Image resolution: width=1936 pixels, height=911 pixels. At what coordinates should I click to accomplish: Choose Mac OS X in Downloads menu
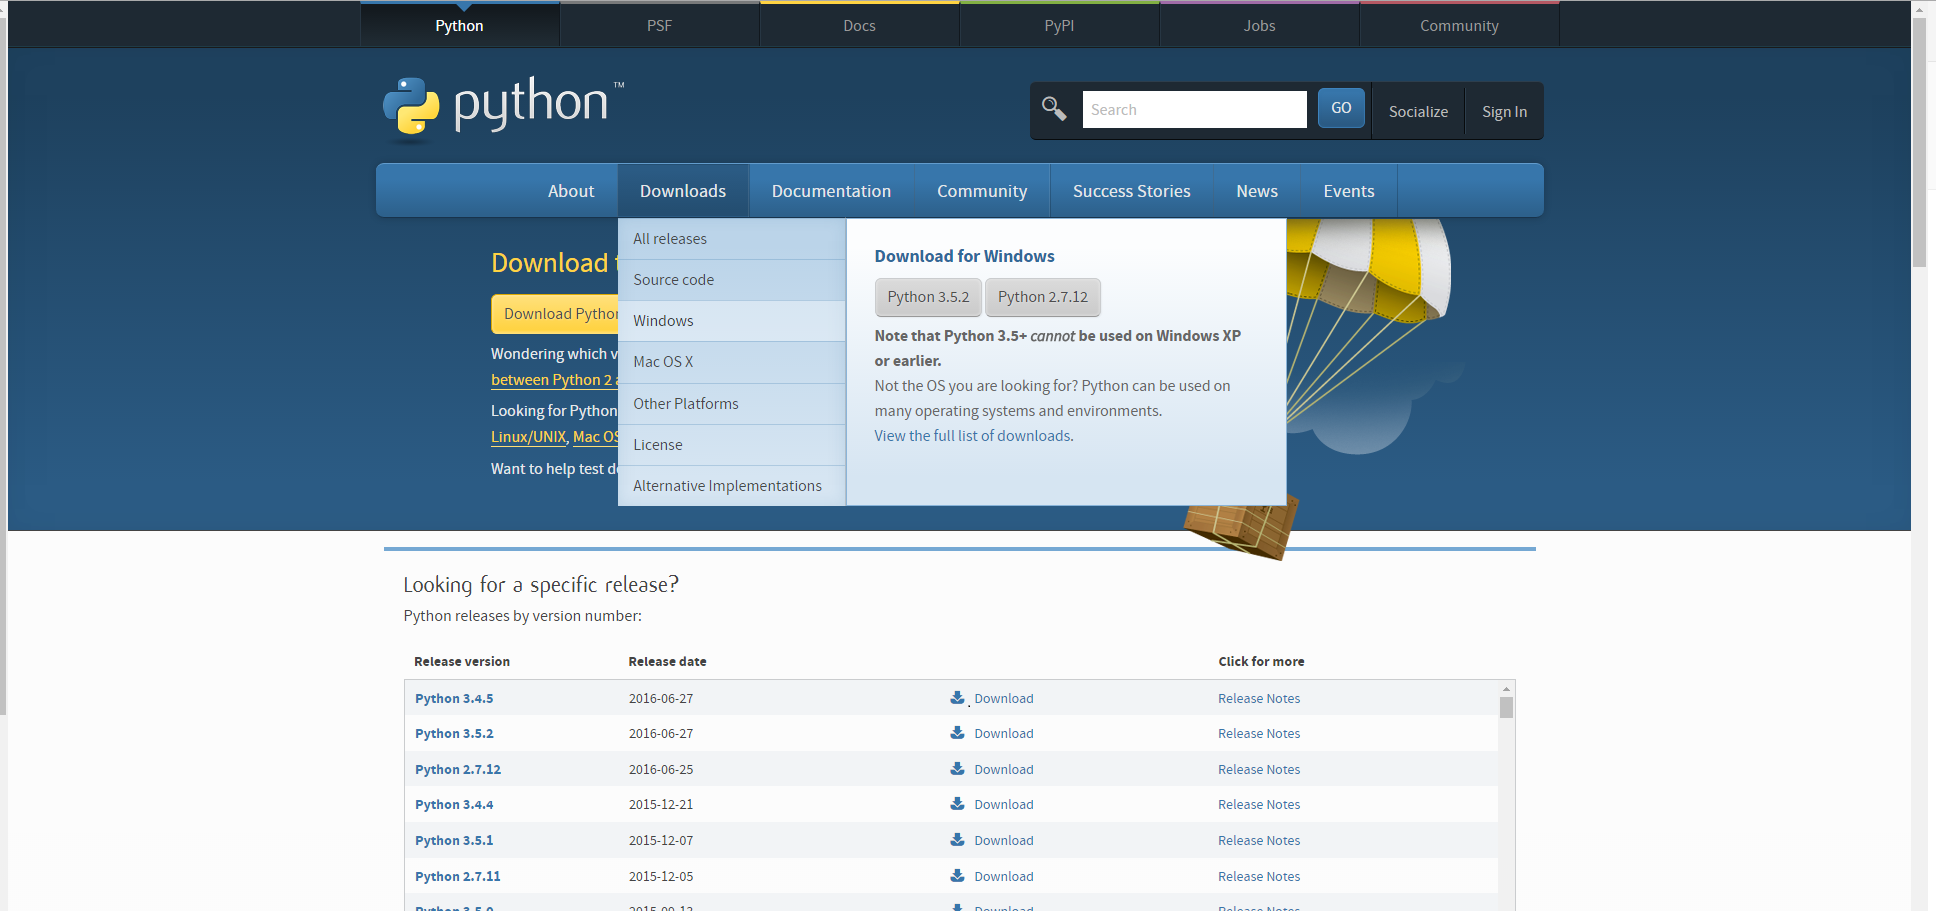coord(662,362)
